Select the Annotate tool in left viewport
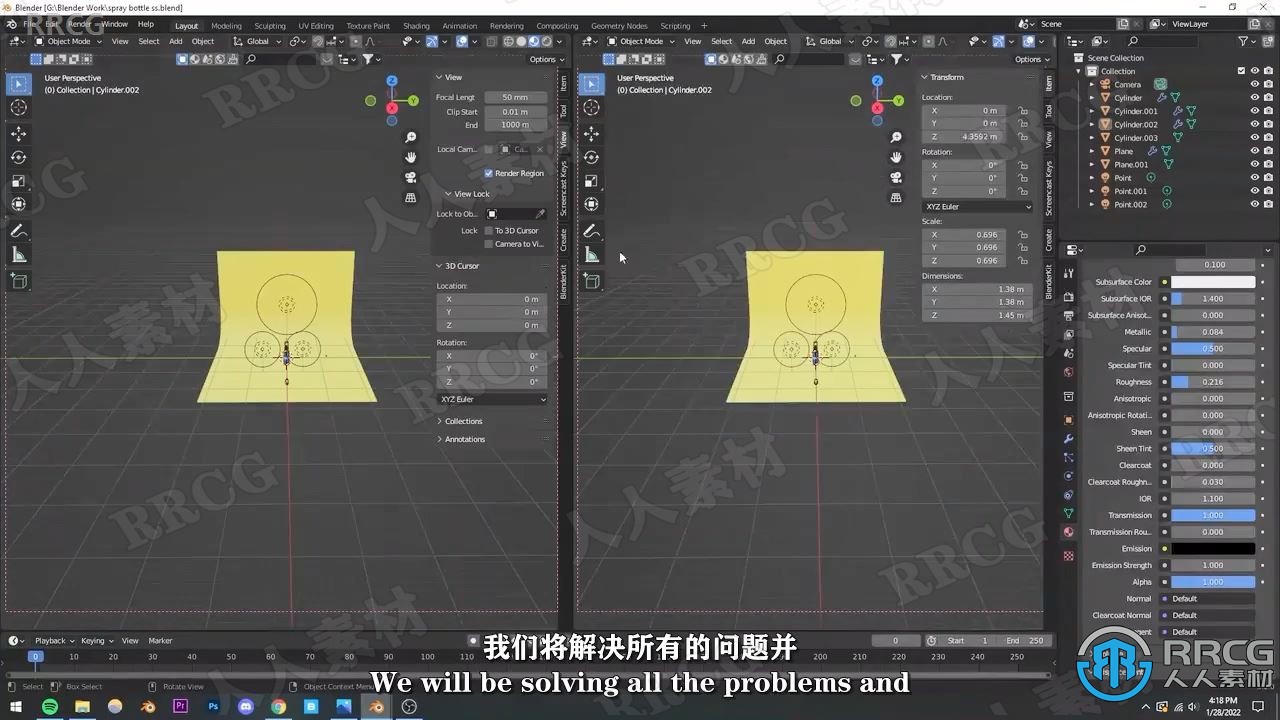Screen dimensions: 1280x720 (x=19, y=231)
